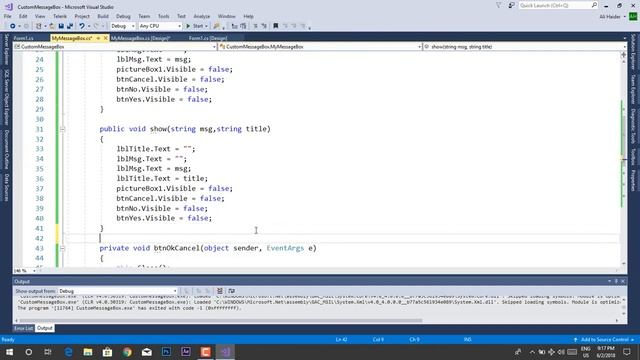Switch to the Form1.cs tab
The height and width of the screenshot is (360, 640).
(24, 38)
